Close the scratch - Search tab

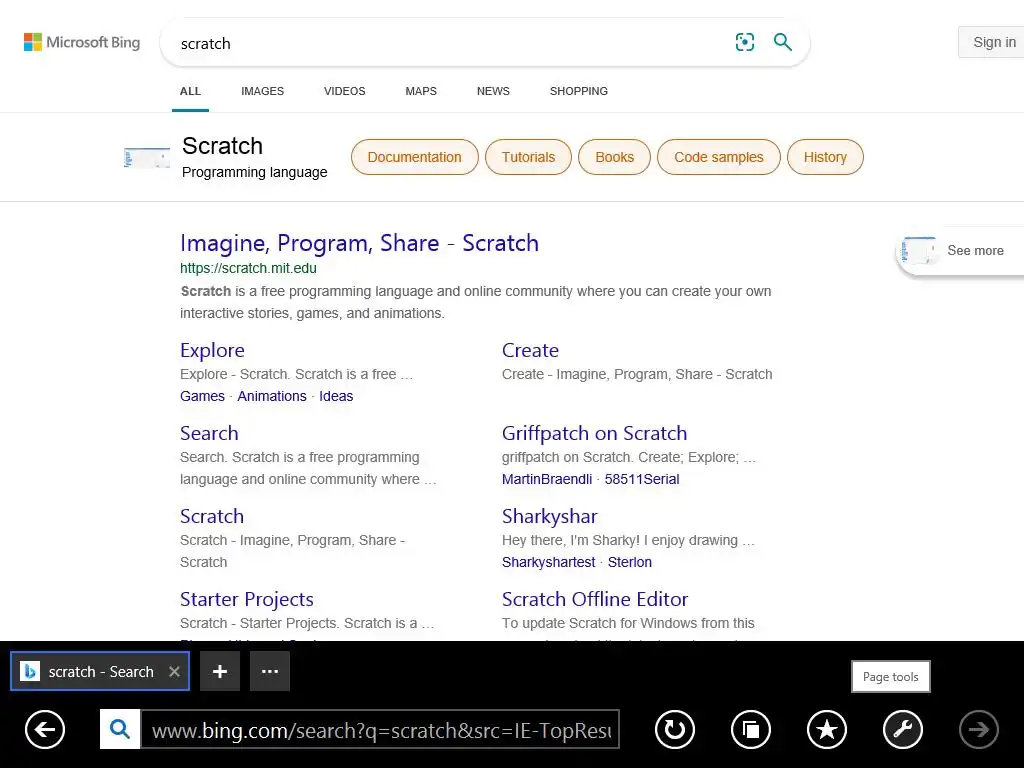174,671
